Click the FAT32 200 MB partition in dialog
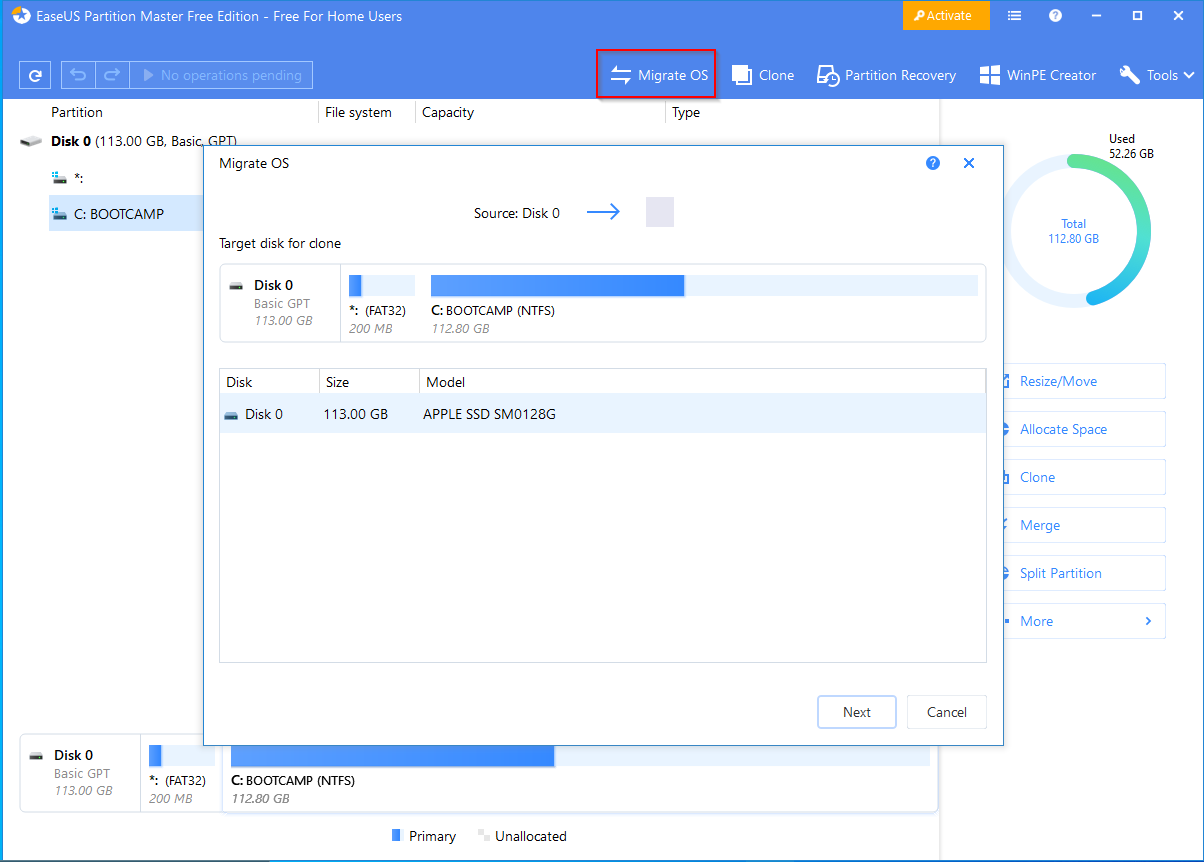 381,305
